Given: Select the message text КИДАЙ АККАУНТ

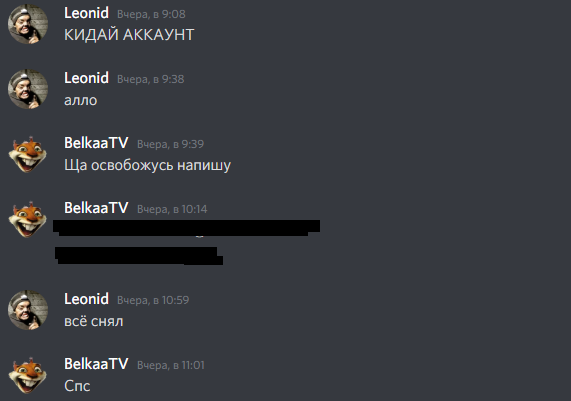Looking at the screenshot, I should (129, 35).
